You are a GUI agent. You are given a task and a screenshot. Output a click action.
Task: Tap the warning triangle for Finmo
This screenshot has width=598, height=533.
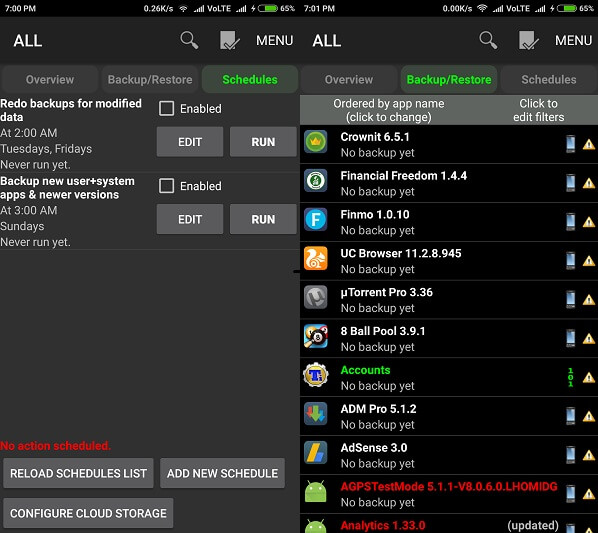(x=588, y=223)
